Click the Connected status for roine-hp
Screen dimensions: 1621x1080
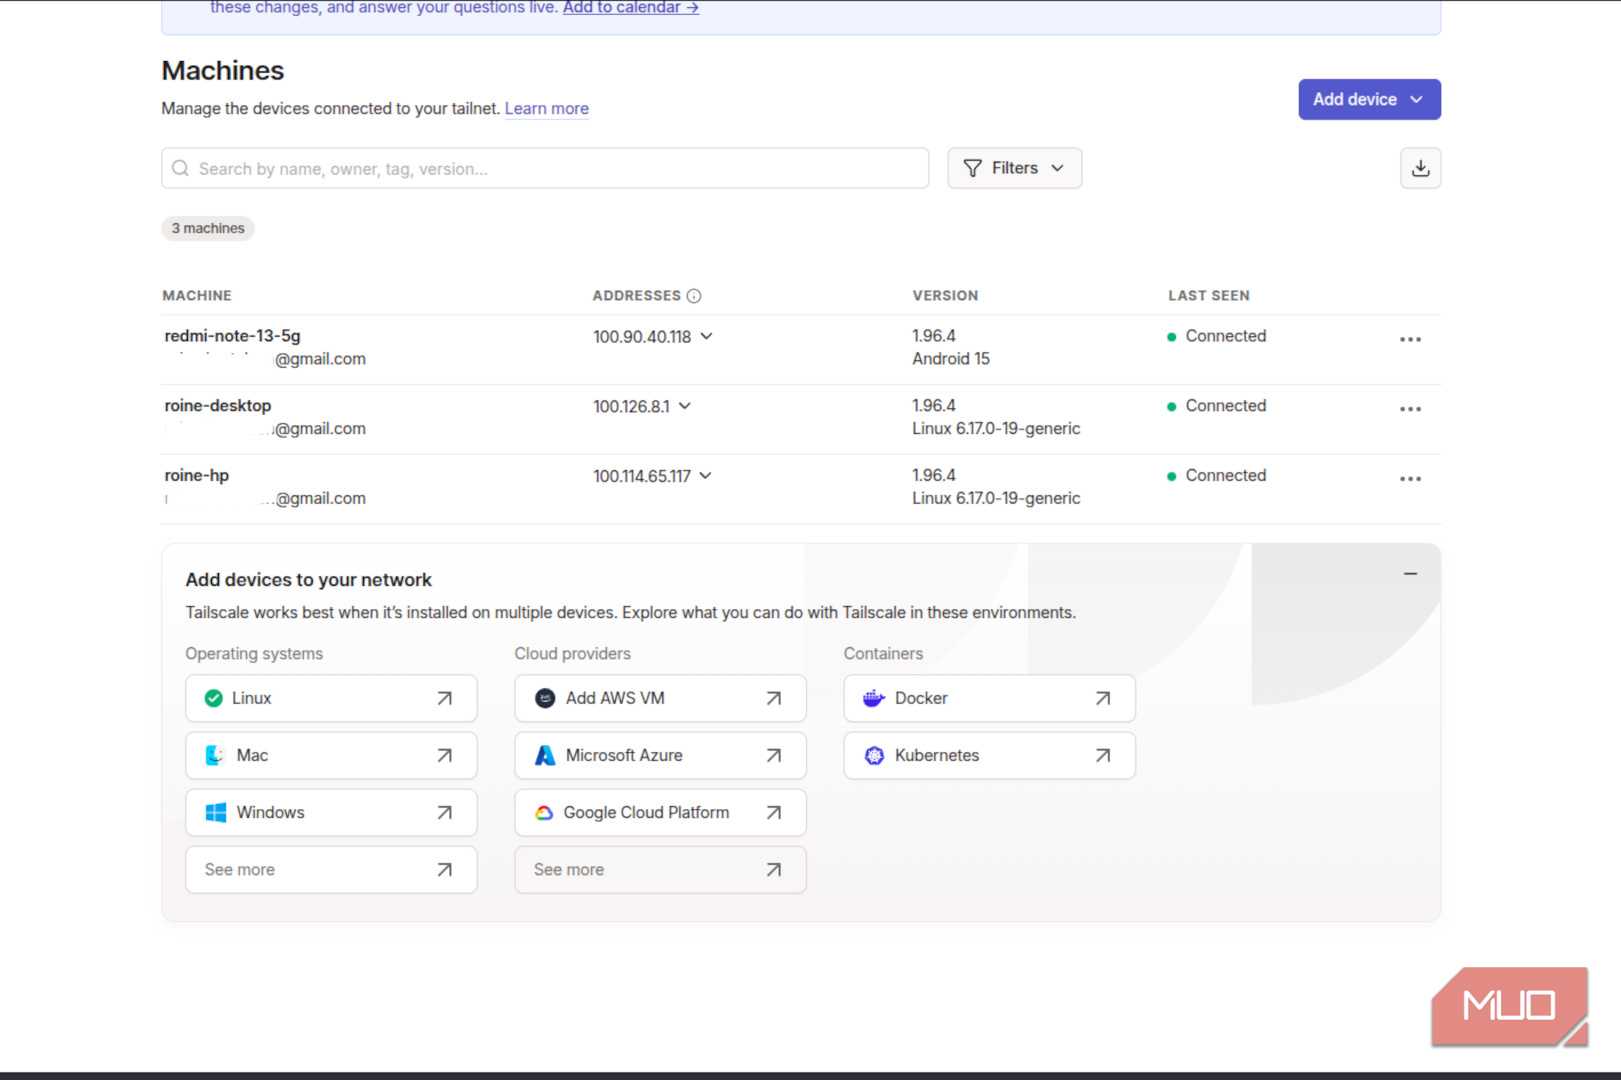[x=1217, y=476]
